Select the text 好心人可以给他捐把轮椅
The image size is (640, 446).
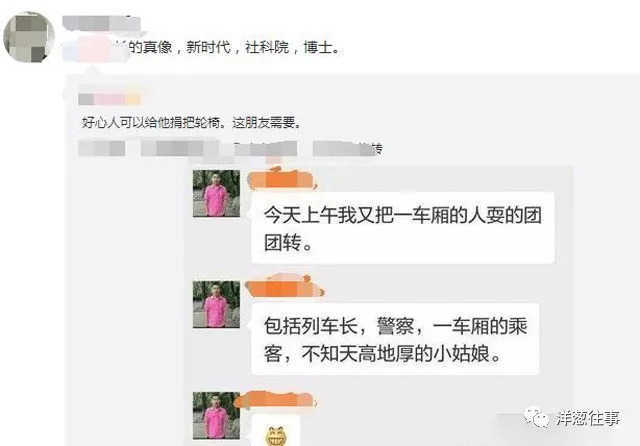[153, 122]
